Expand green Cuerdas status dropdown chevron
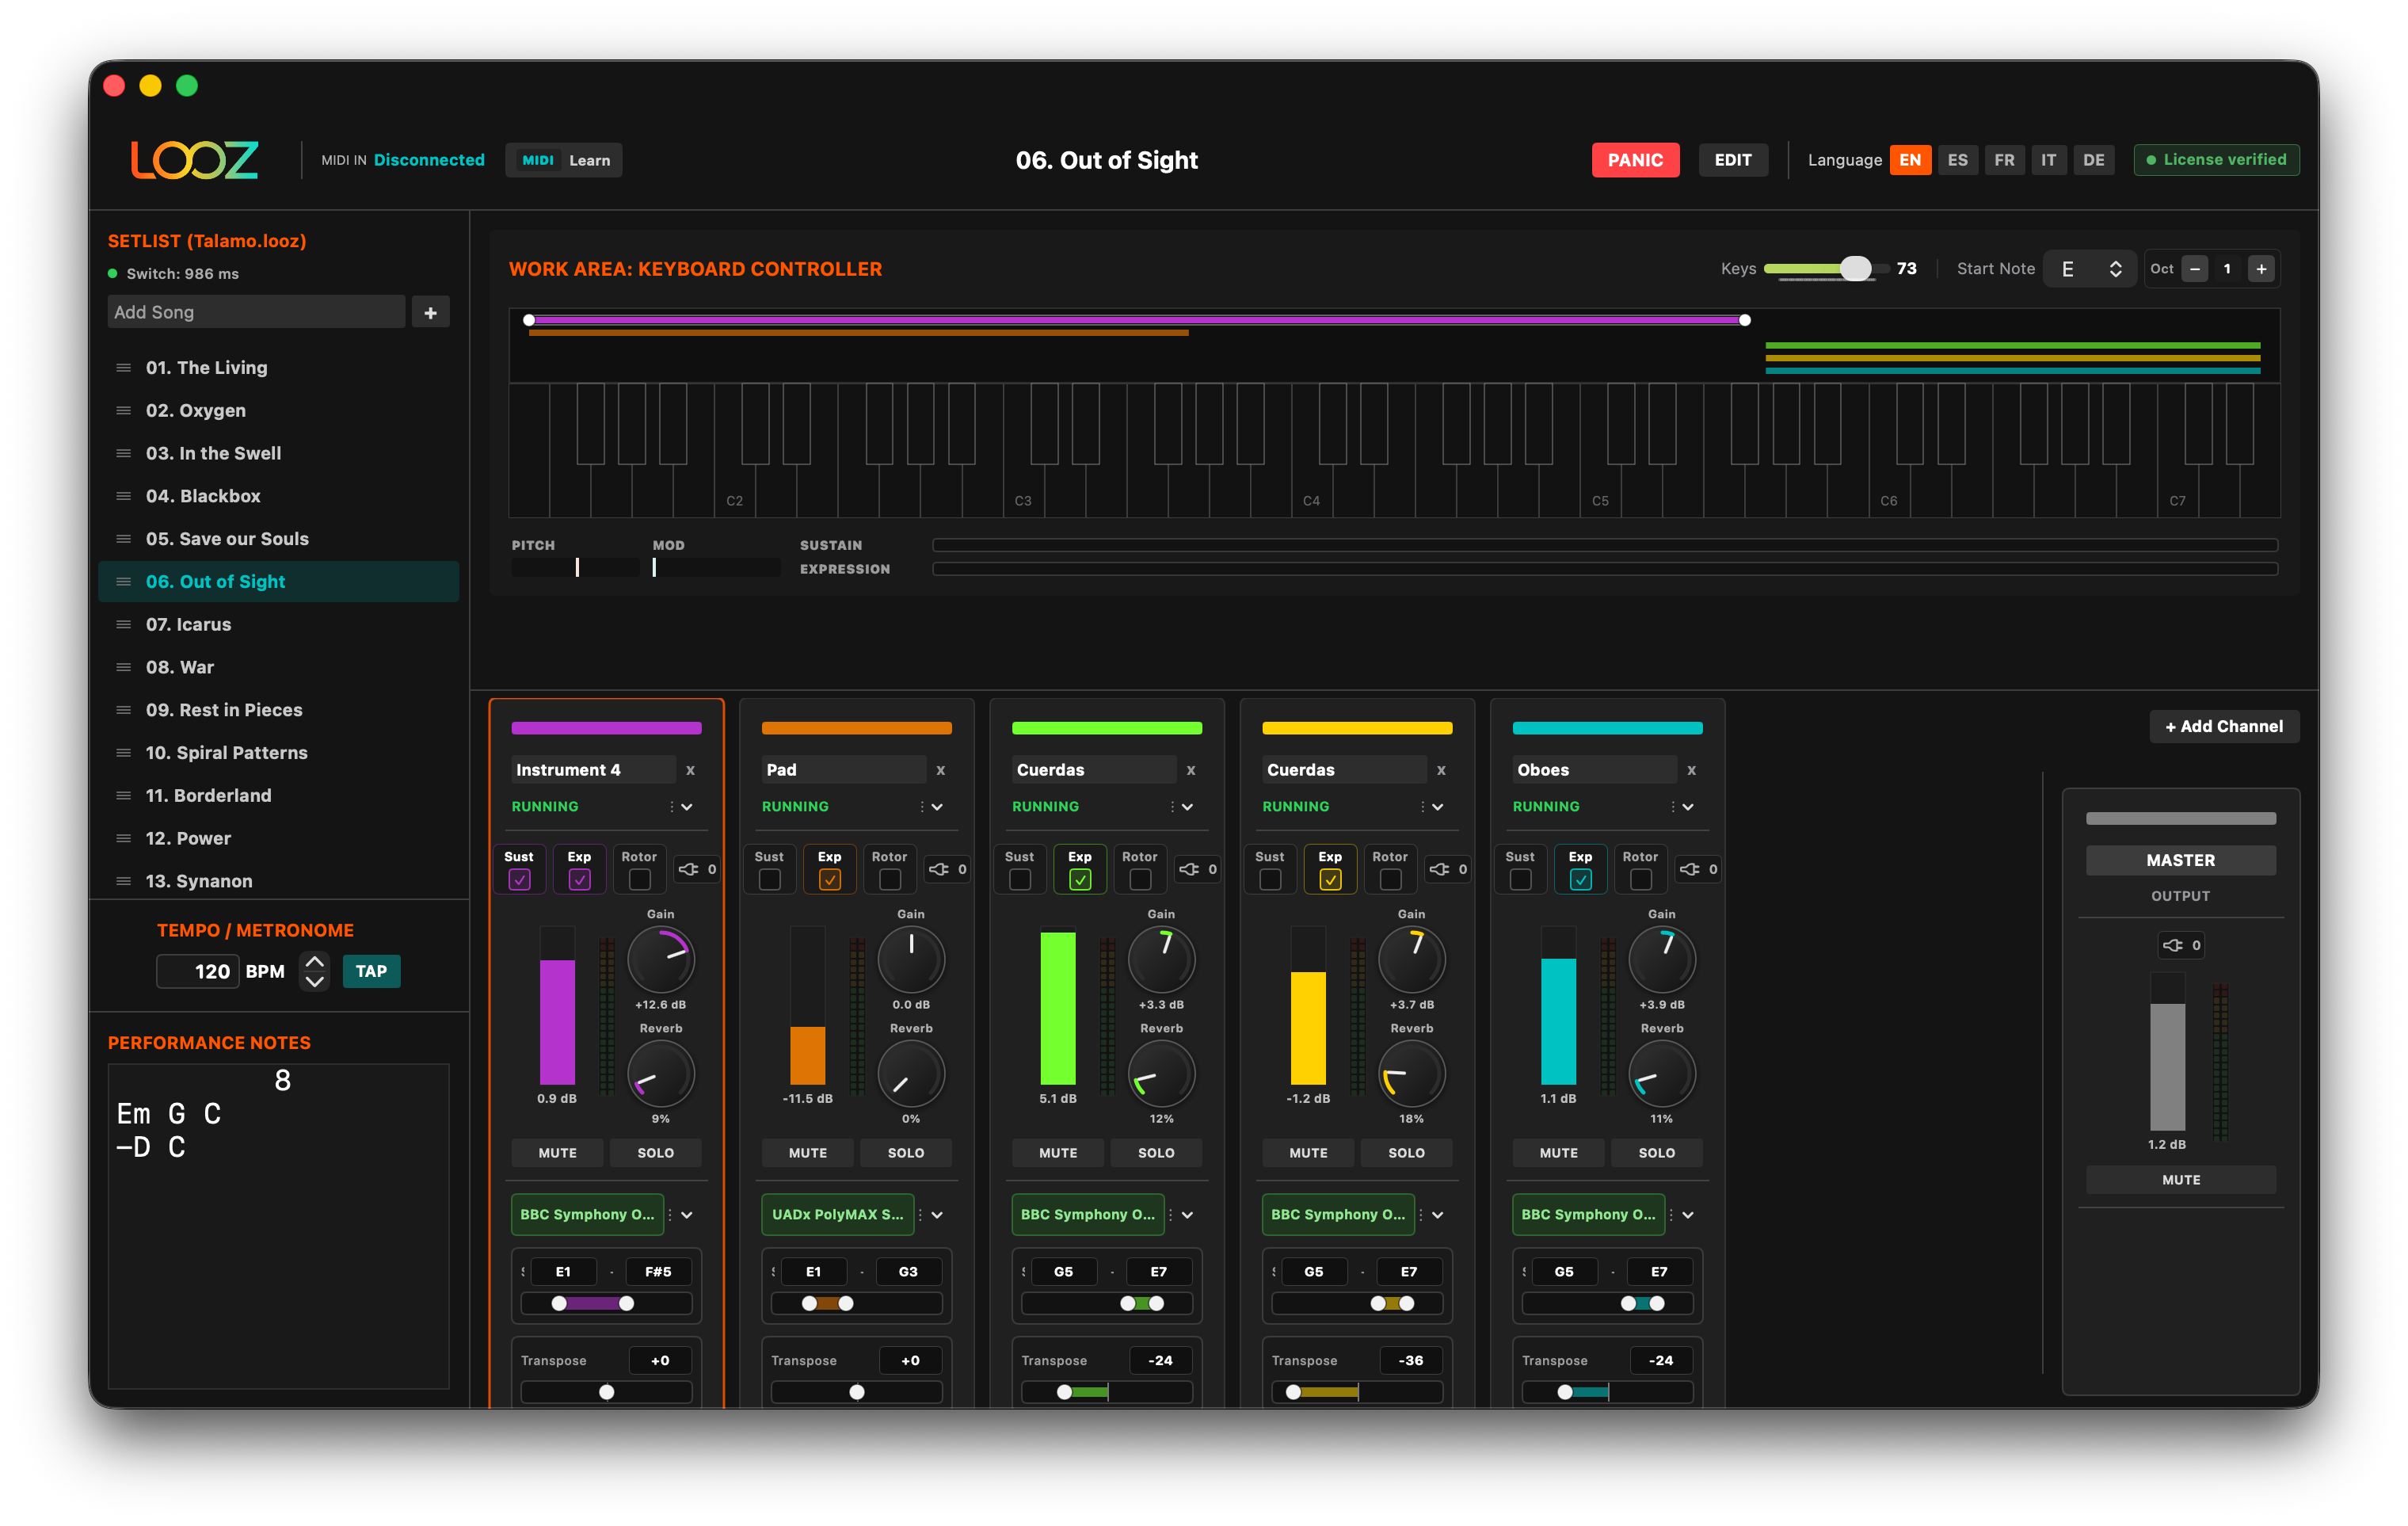Screen dimensions: 2408x1526 click(x=1187, y=807)
